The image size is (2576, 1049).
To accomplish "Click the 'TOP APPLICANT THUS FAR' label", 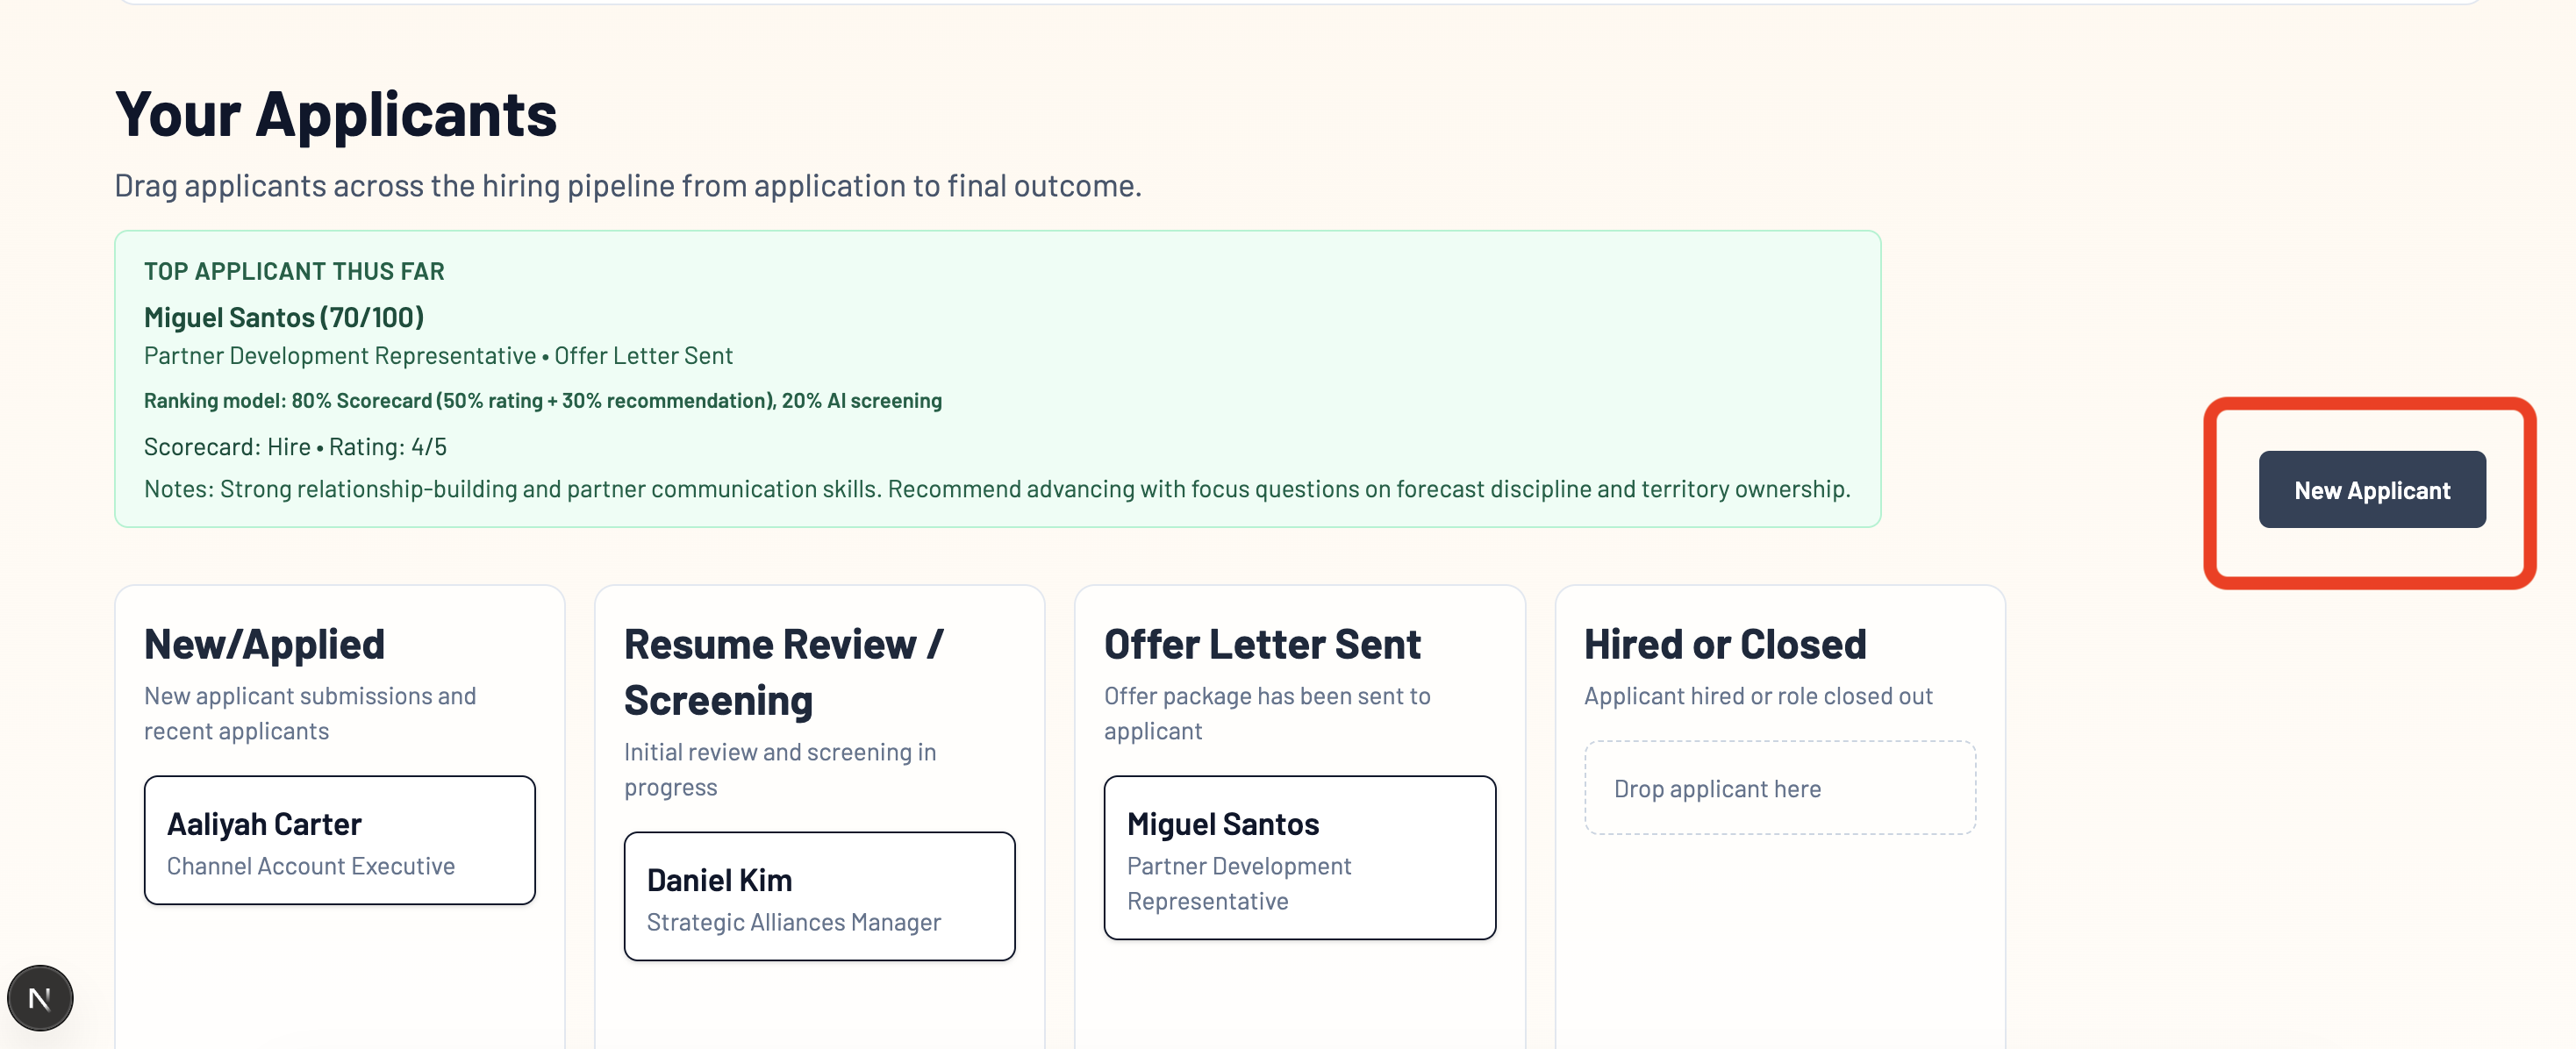I will click(x=294, y=271).
